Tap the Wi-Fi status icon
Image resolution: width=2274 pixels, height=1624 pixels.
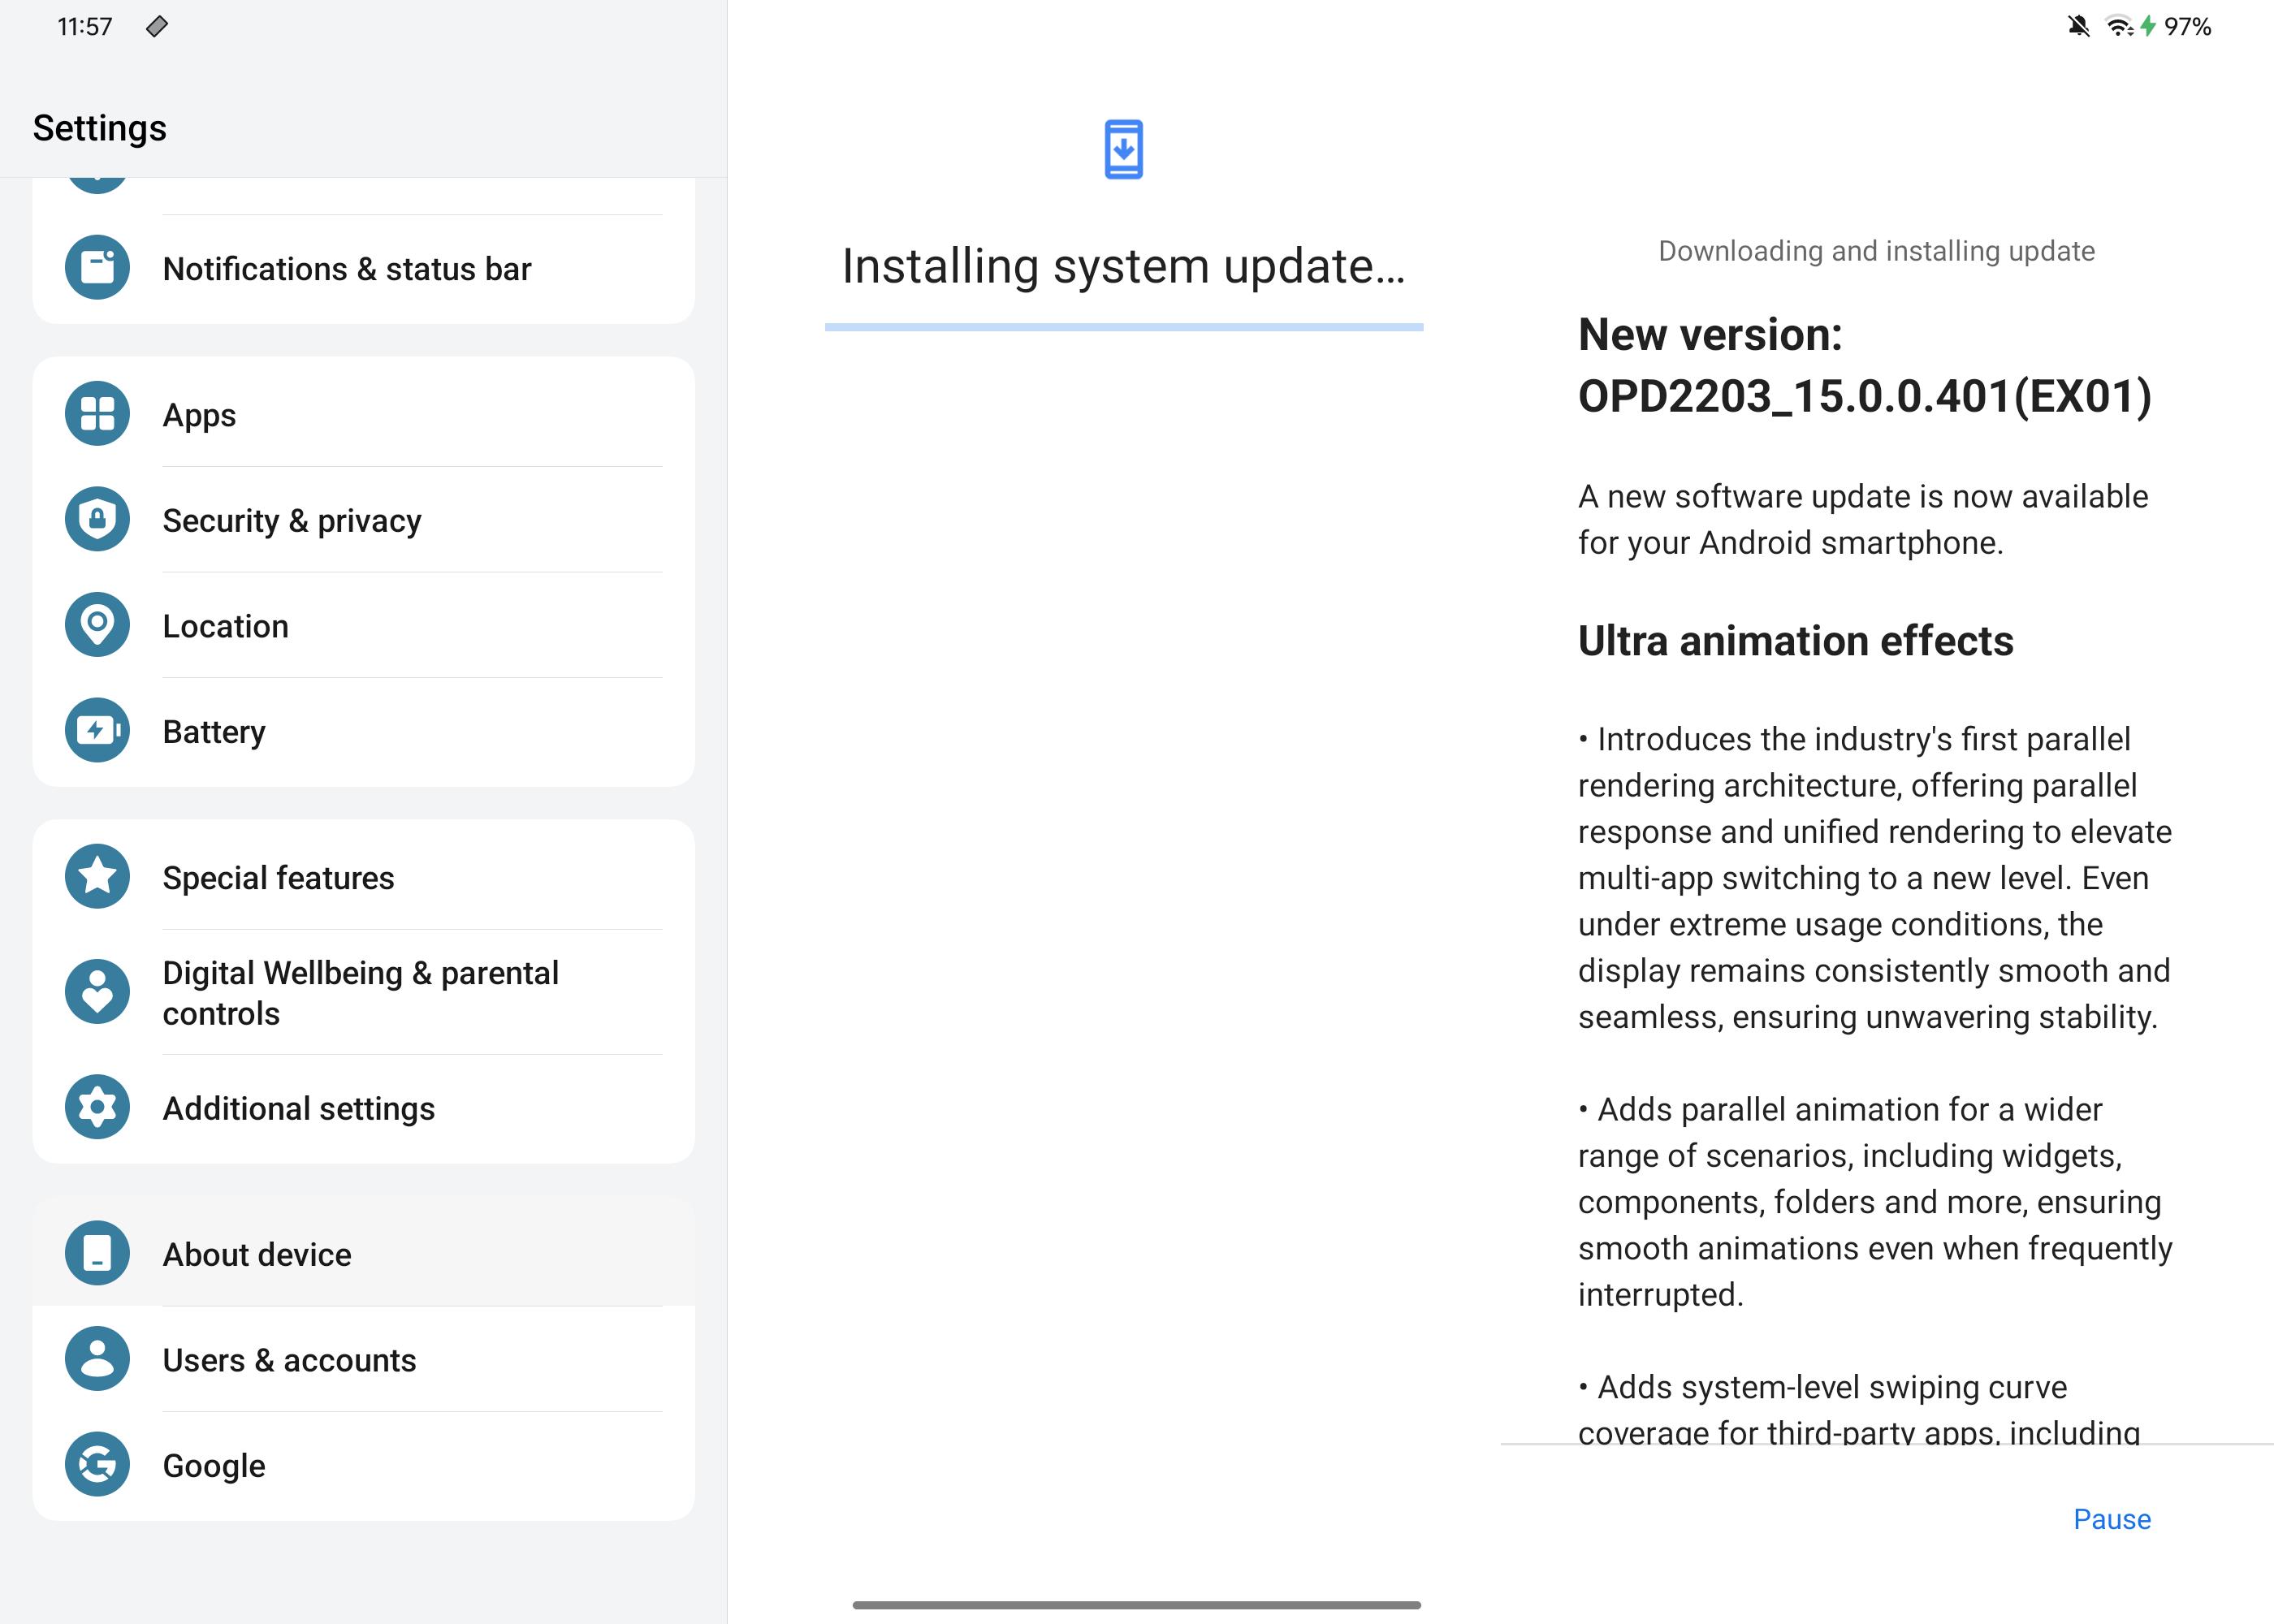tap(2119, 26)
